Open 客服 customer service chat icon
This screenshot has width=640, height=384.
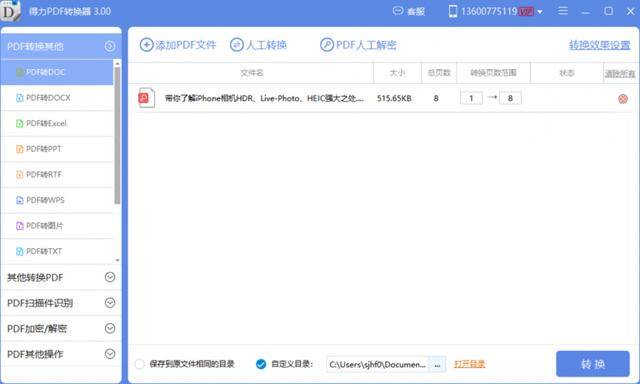(398, 11)
